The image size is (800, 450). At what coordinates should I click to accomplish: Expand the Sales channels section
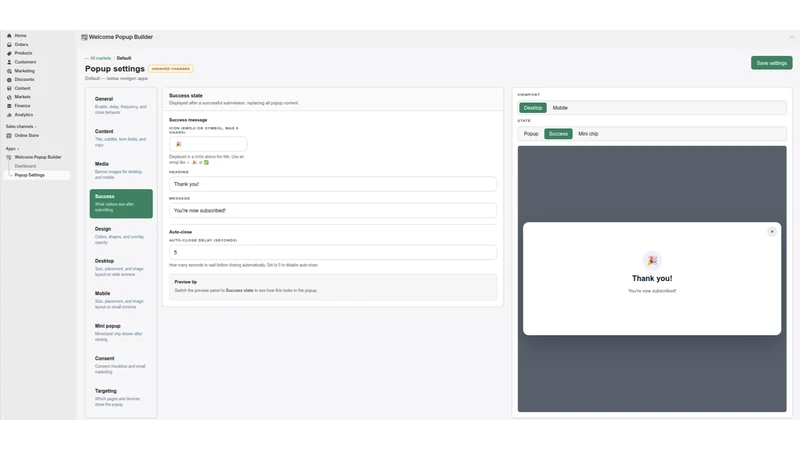21,127
